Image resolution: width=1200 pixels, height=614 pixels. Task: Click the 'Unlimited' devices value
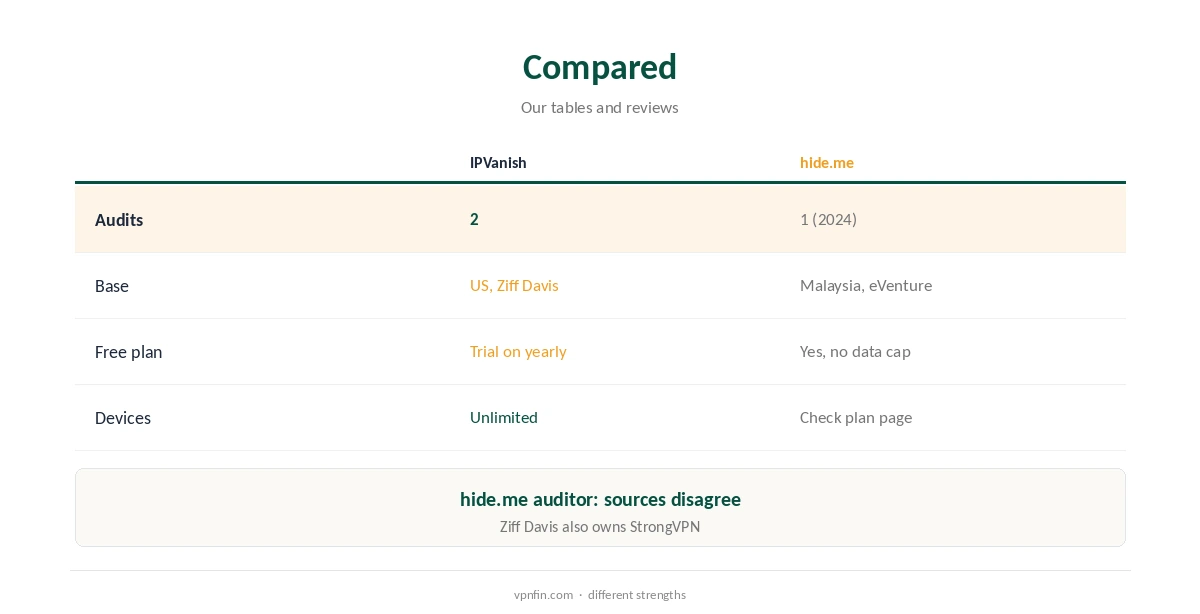coord(504,417)
